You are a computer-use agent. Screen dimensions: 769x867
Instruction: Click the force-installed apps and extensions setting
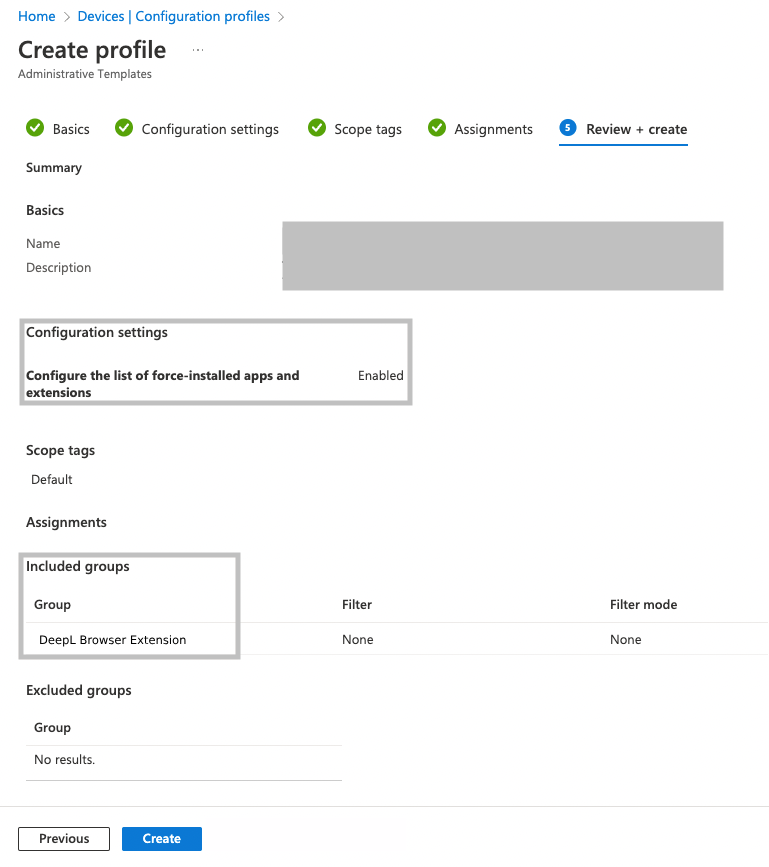[x=162, y=384]
